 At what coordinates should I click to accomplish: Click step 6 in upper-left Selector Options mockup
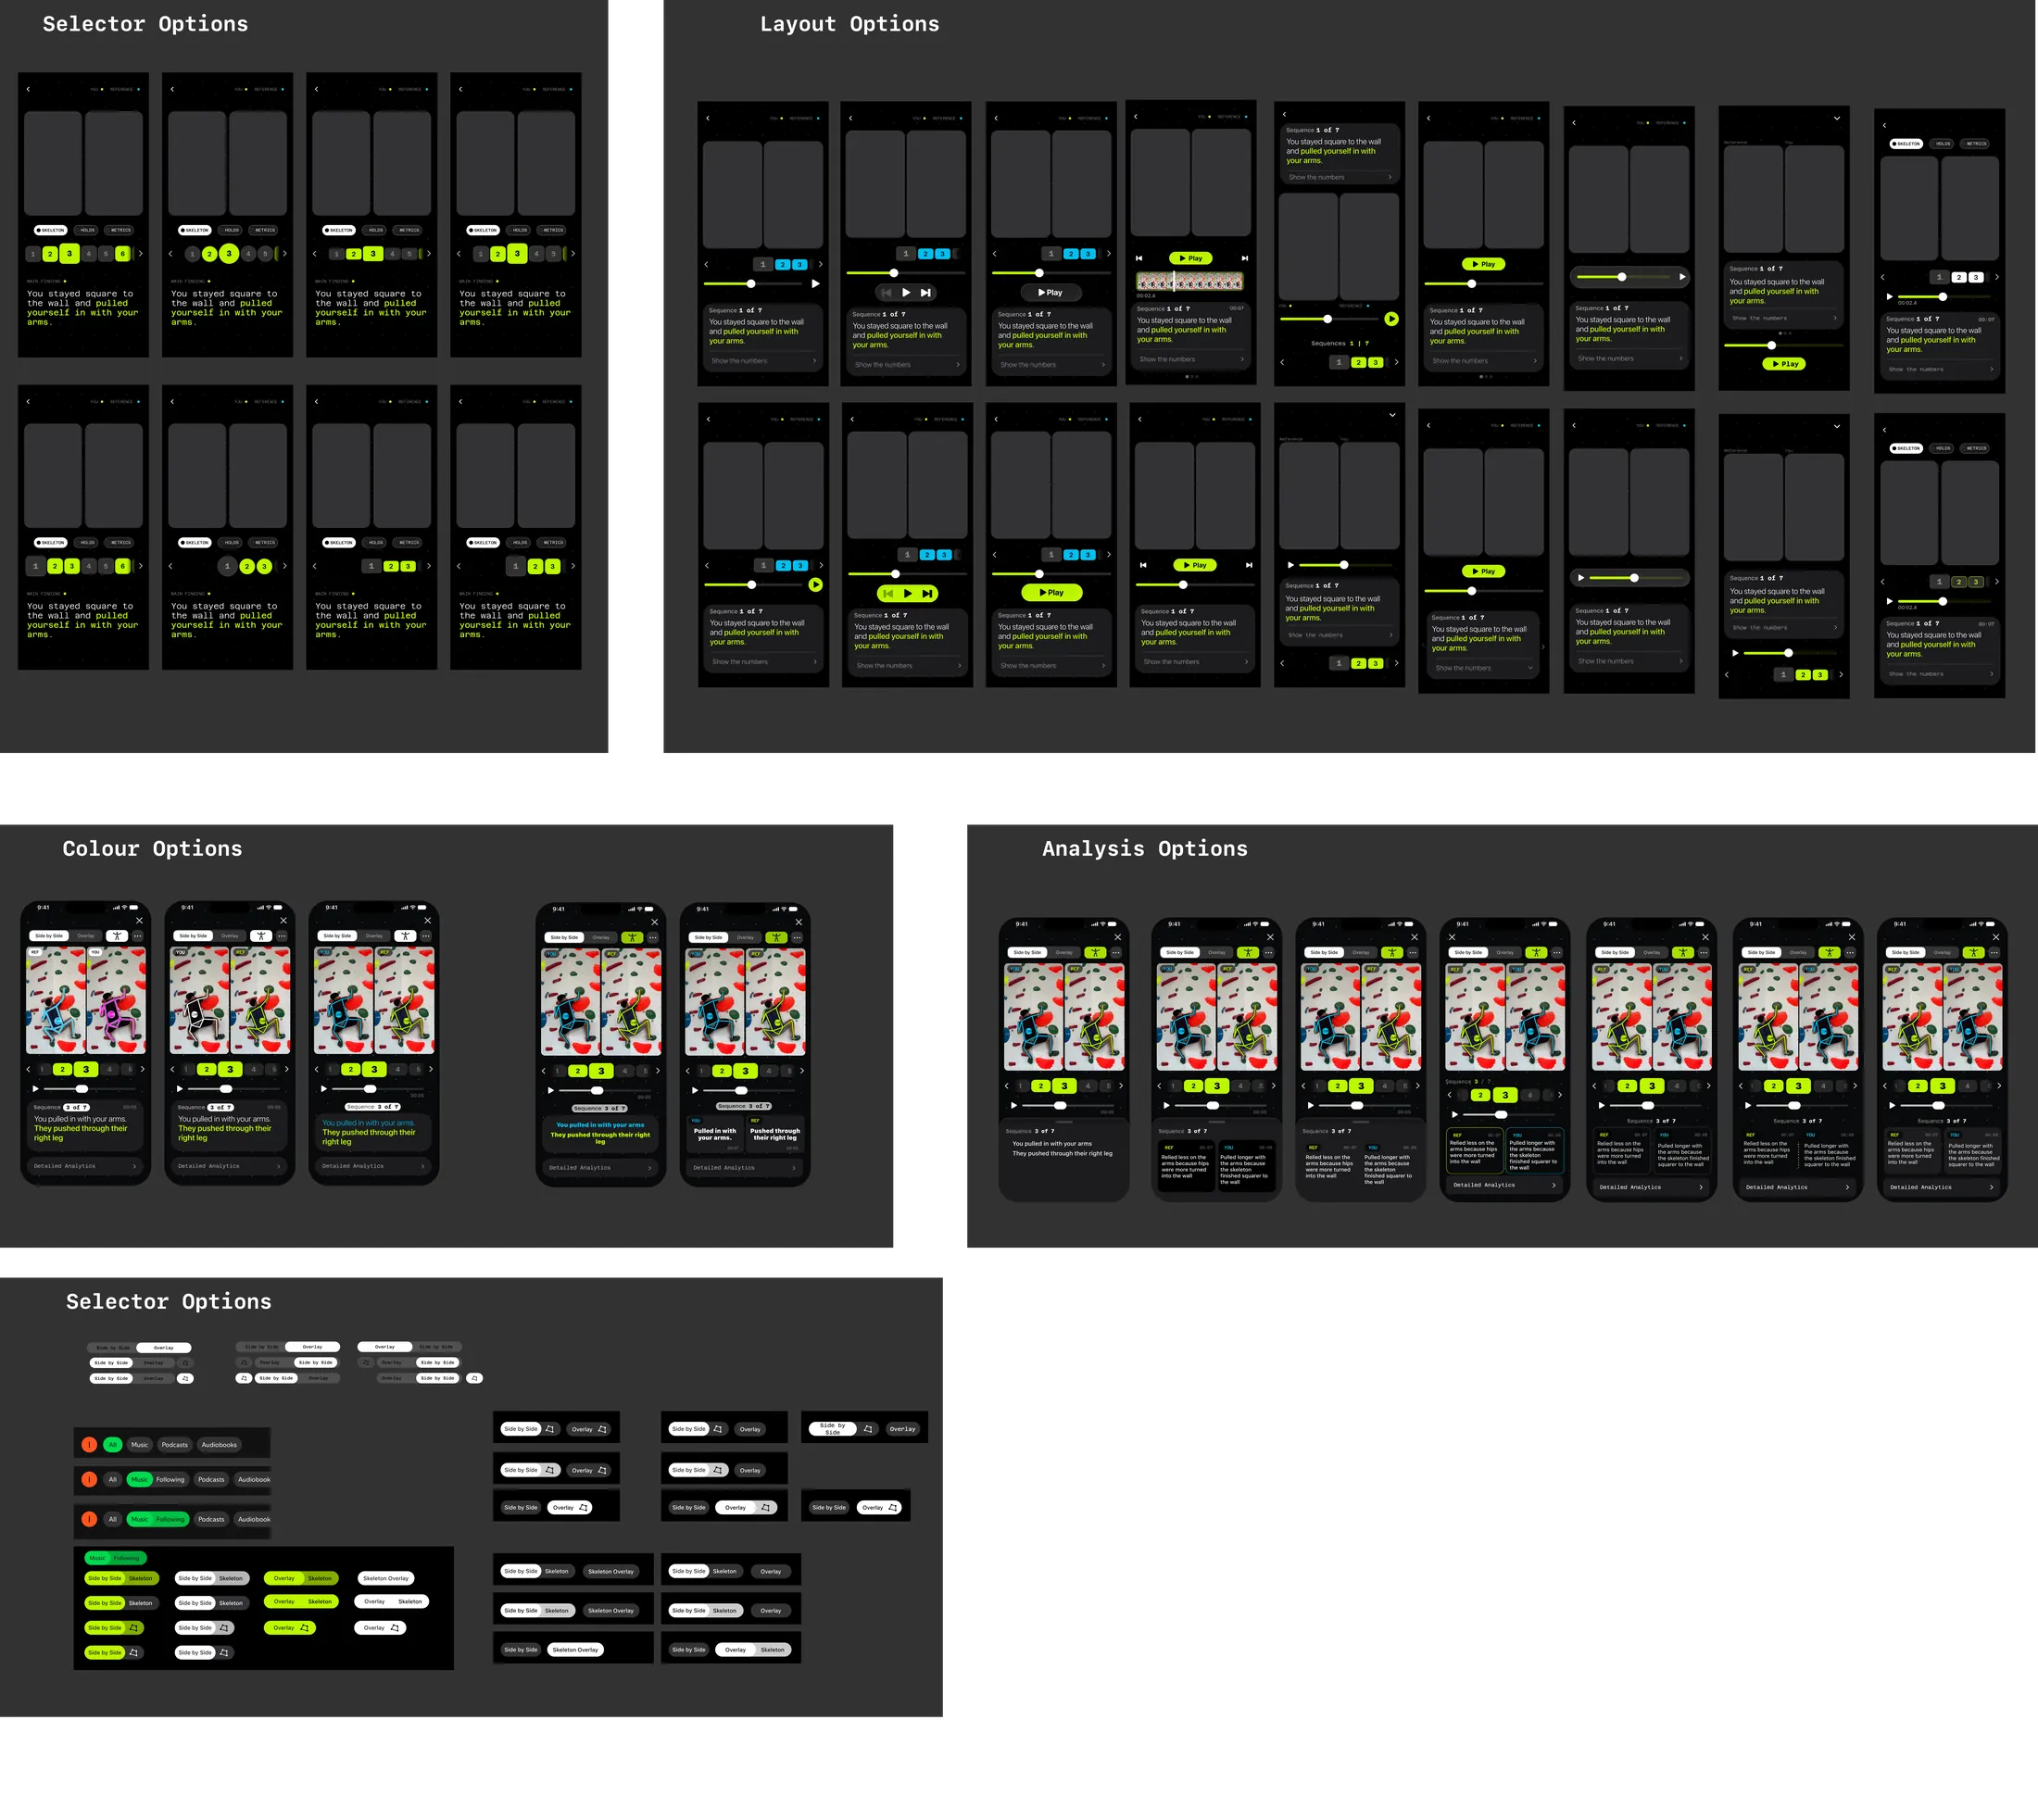(x=122, y=254)
